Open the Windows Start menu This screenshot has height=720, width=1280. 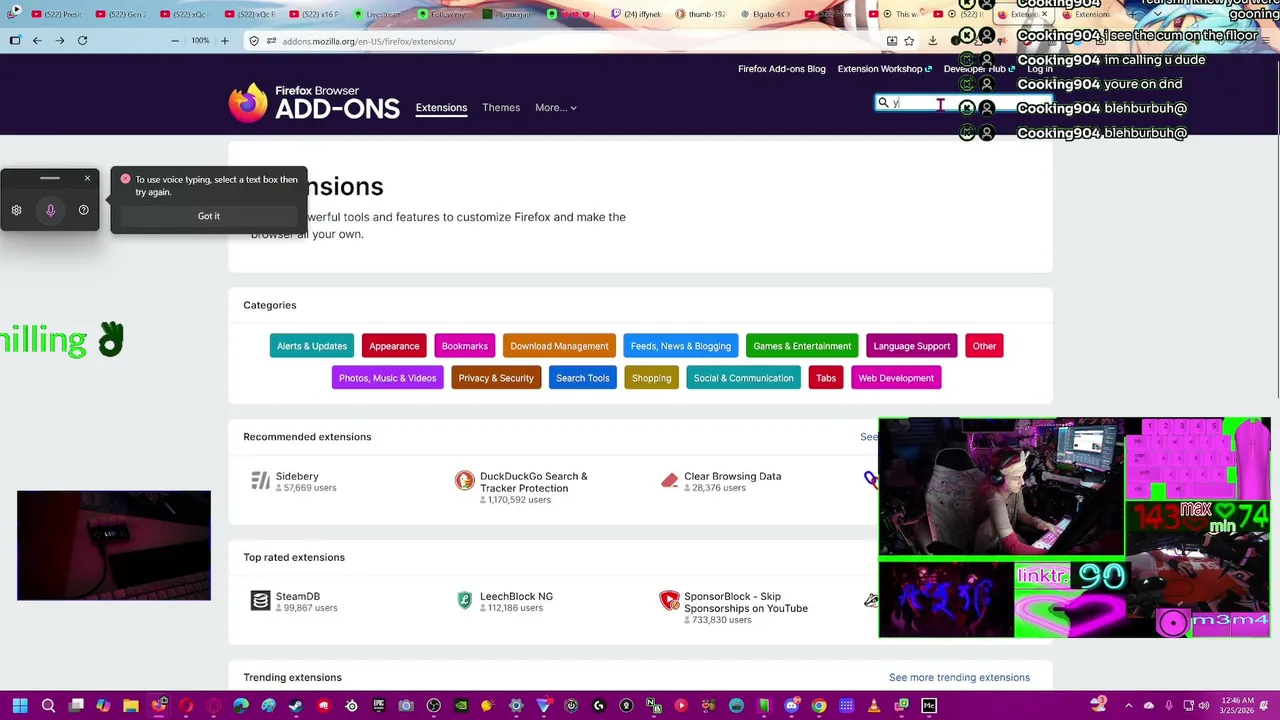[19, 706]
